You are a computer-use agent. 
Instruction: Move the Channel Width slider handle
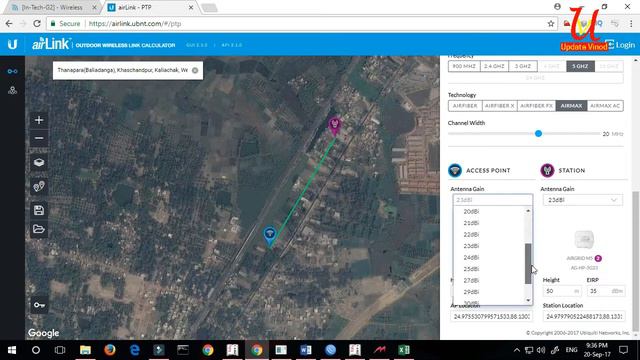coord(538,133)
